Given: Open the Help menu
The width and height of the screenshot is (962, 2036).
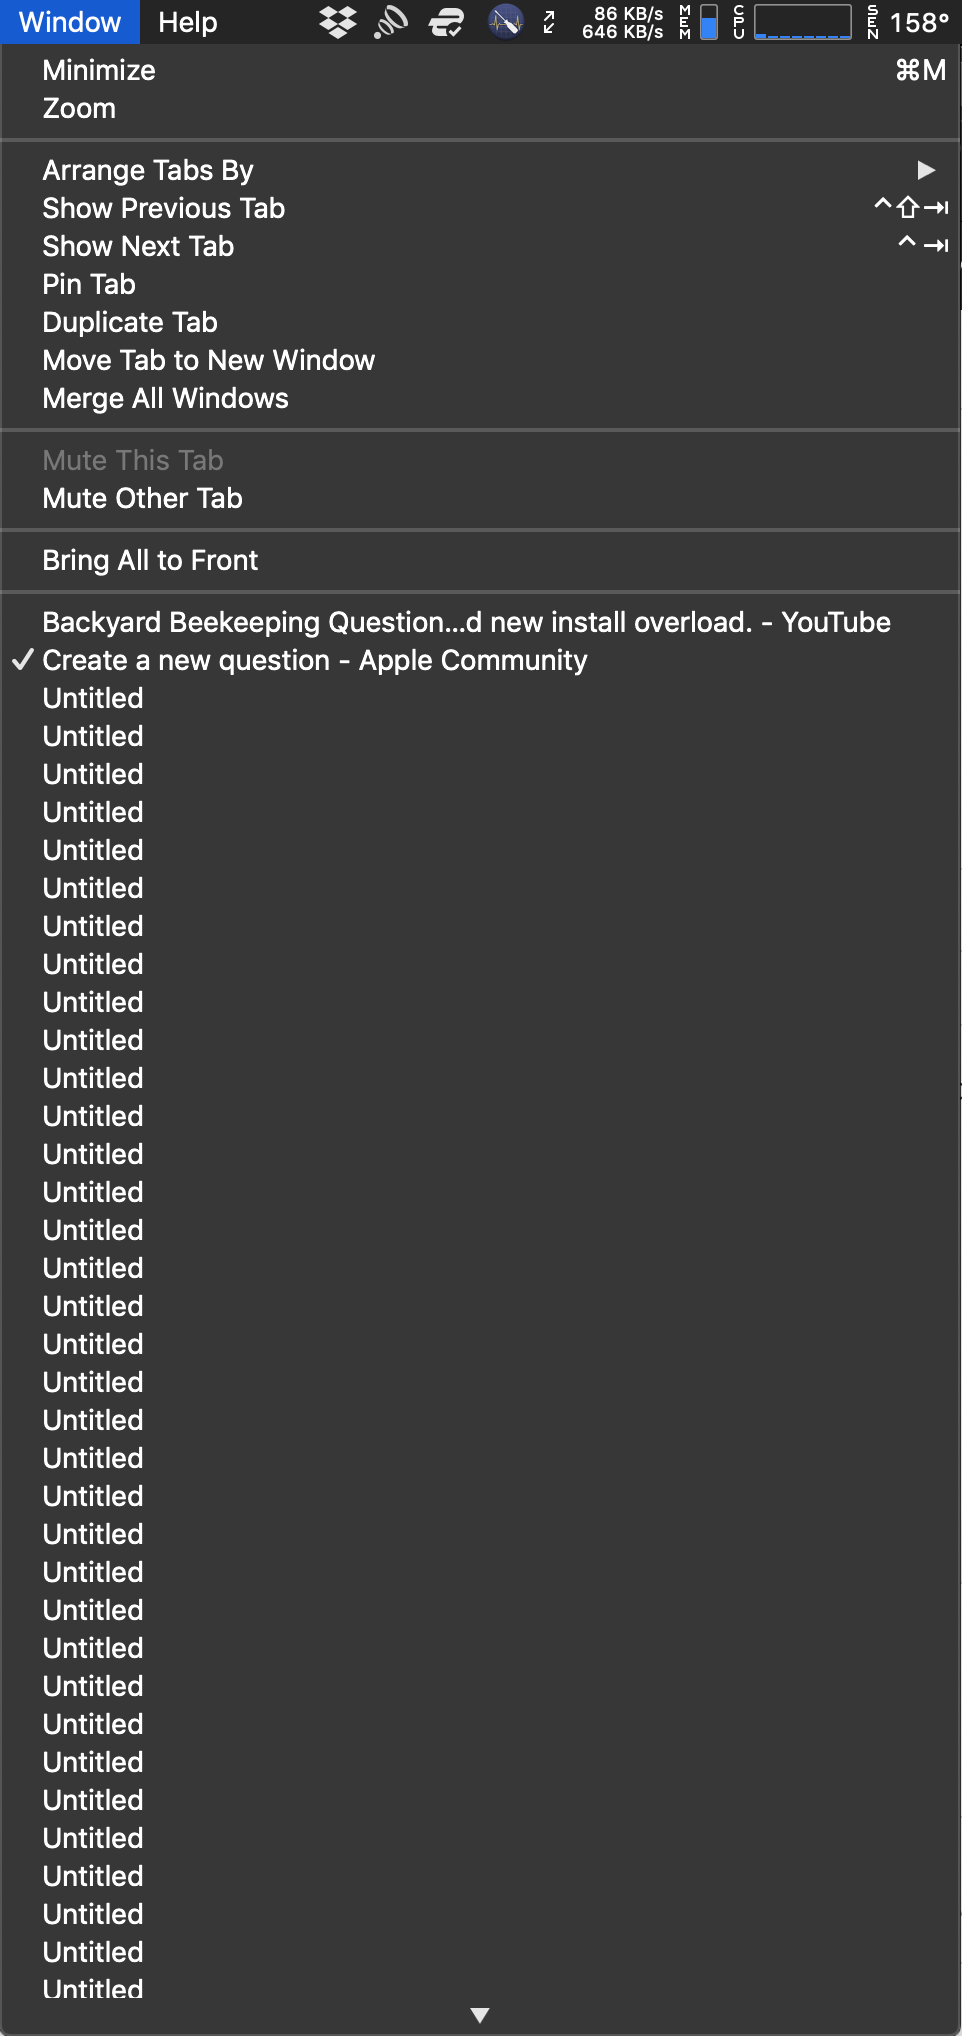Looking at the screenshot, I should 187,22.
